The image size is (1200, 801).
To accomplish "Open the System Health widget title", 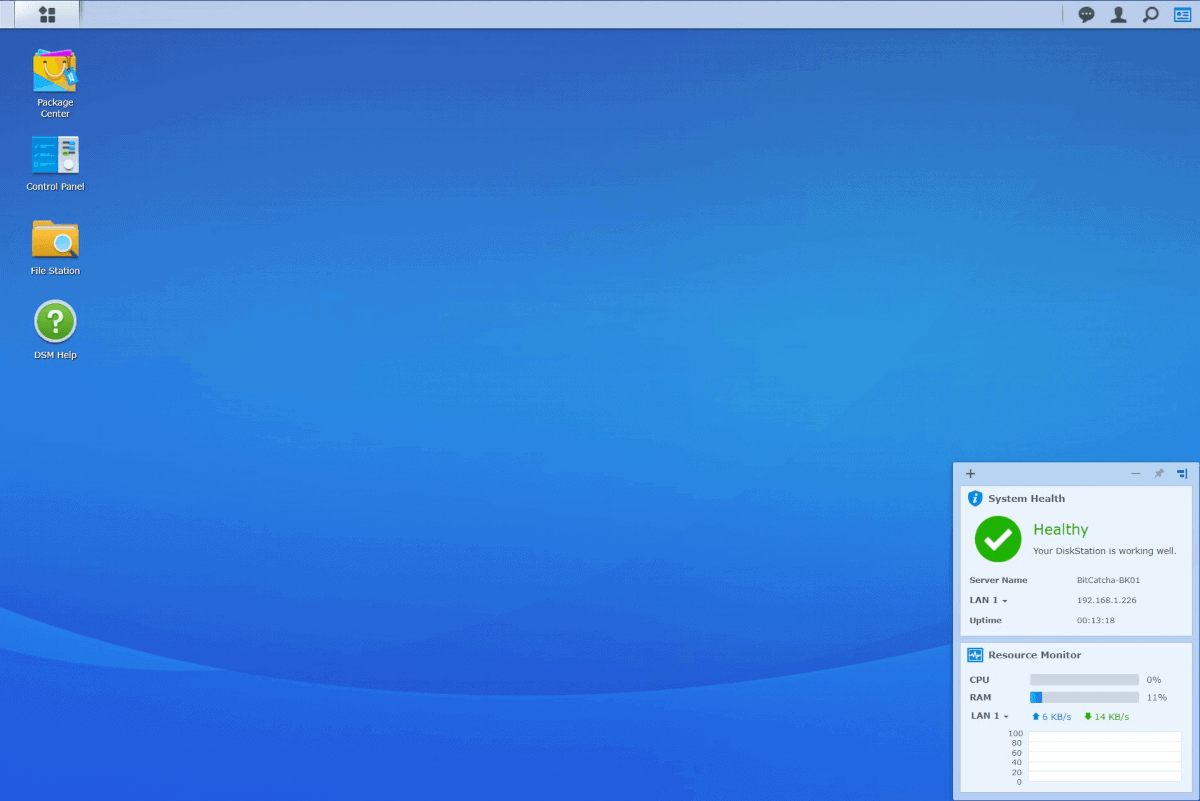I will pyautogui.click(x=1026, y=498).
